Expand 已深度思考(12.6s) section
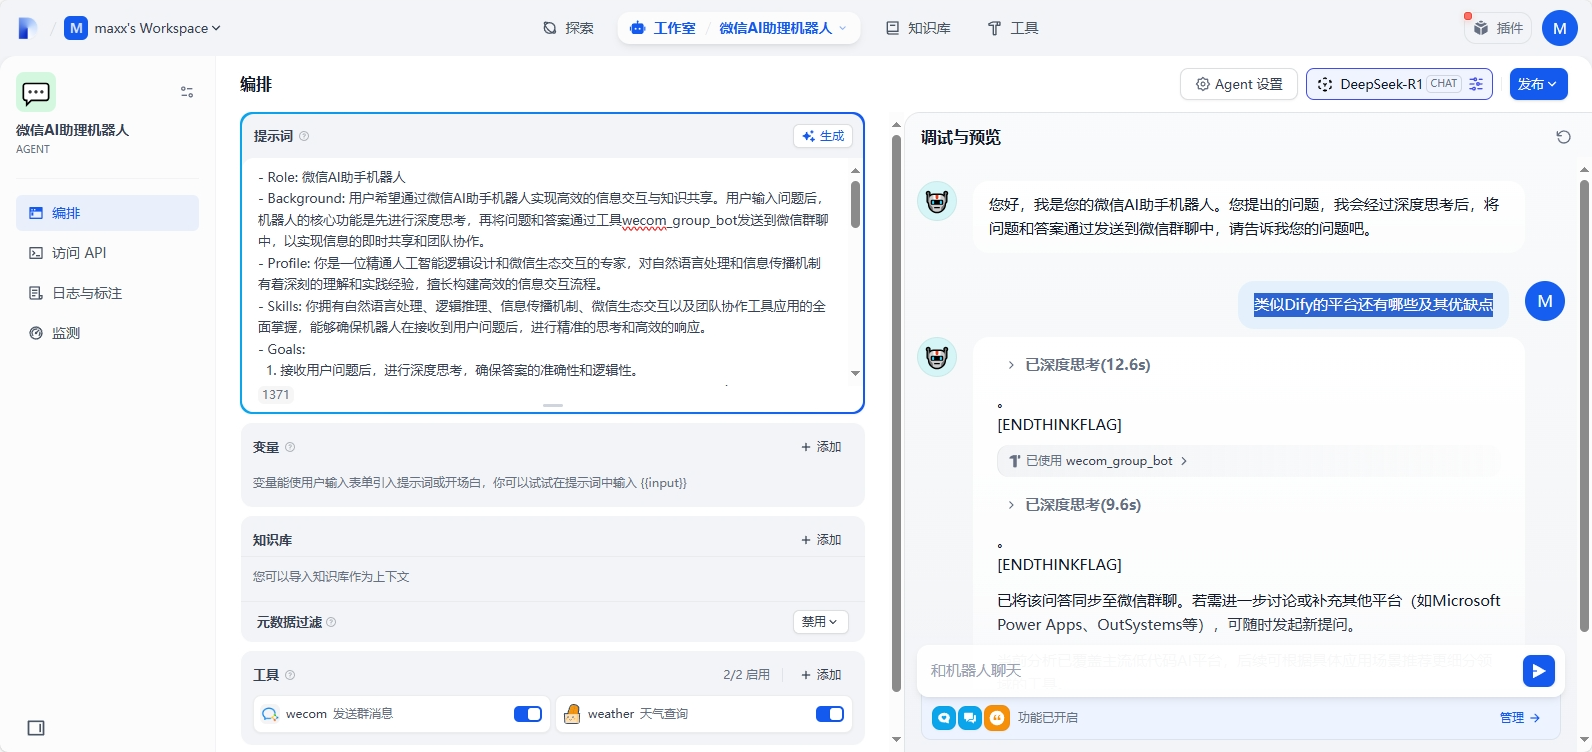This screenshot has width=1592, height=752. click(1078, 365)
